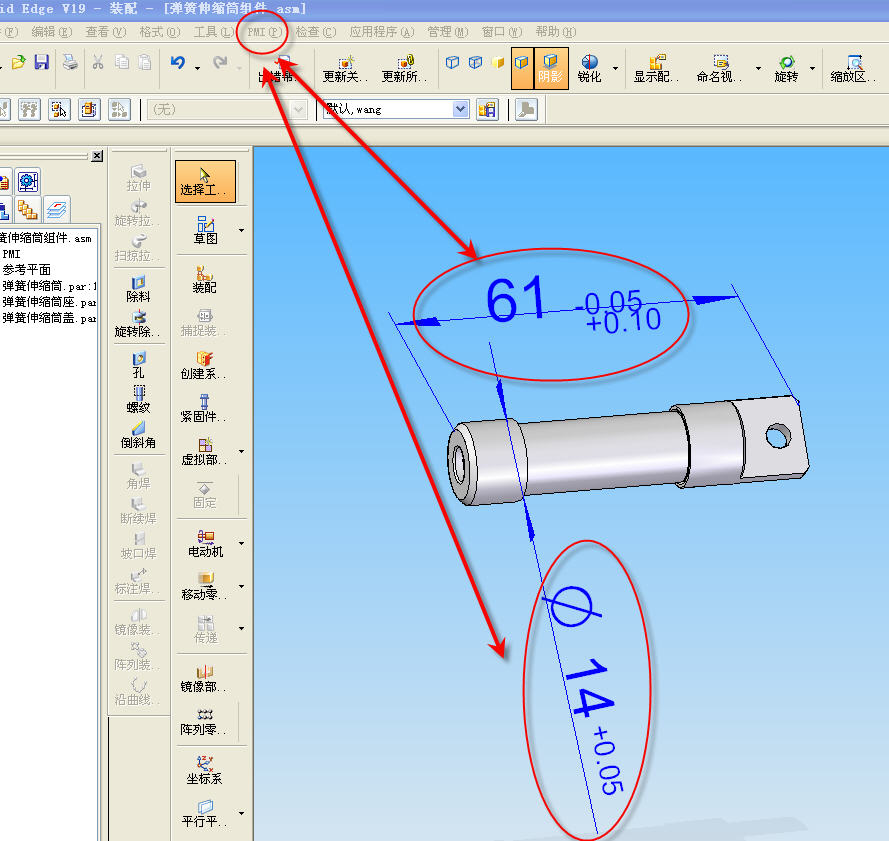Click the 锐化 sharpen tool
The width and height of the screenshot is (889, 841).
click(x=589, y=69)
